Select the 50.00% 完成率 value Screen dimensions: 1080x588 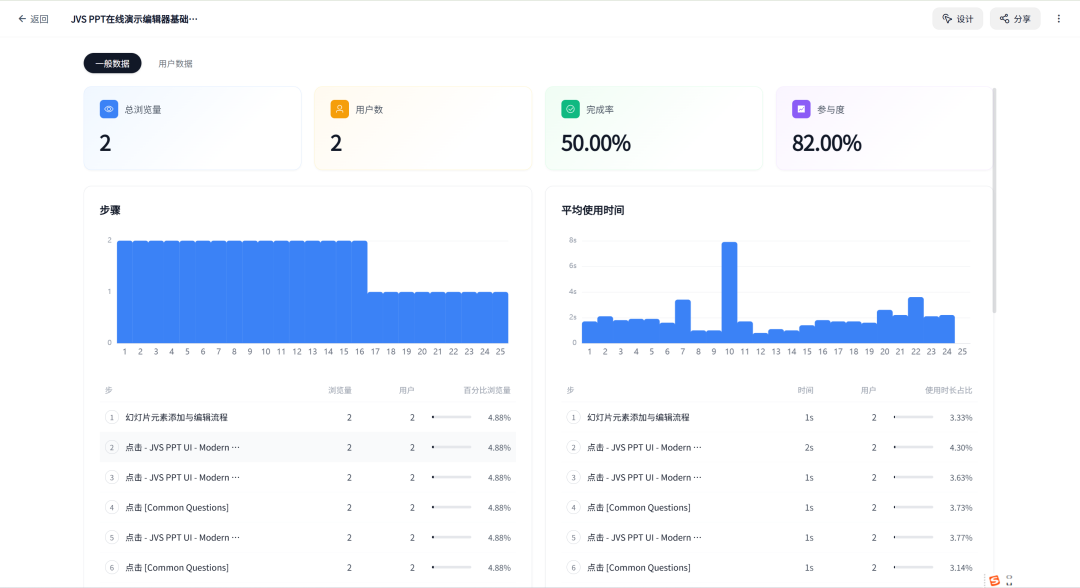click(596, 143)
